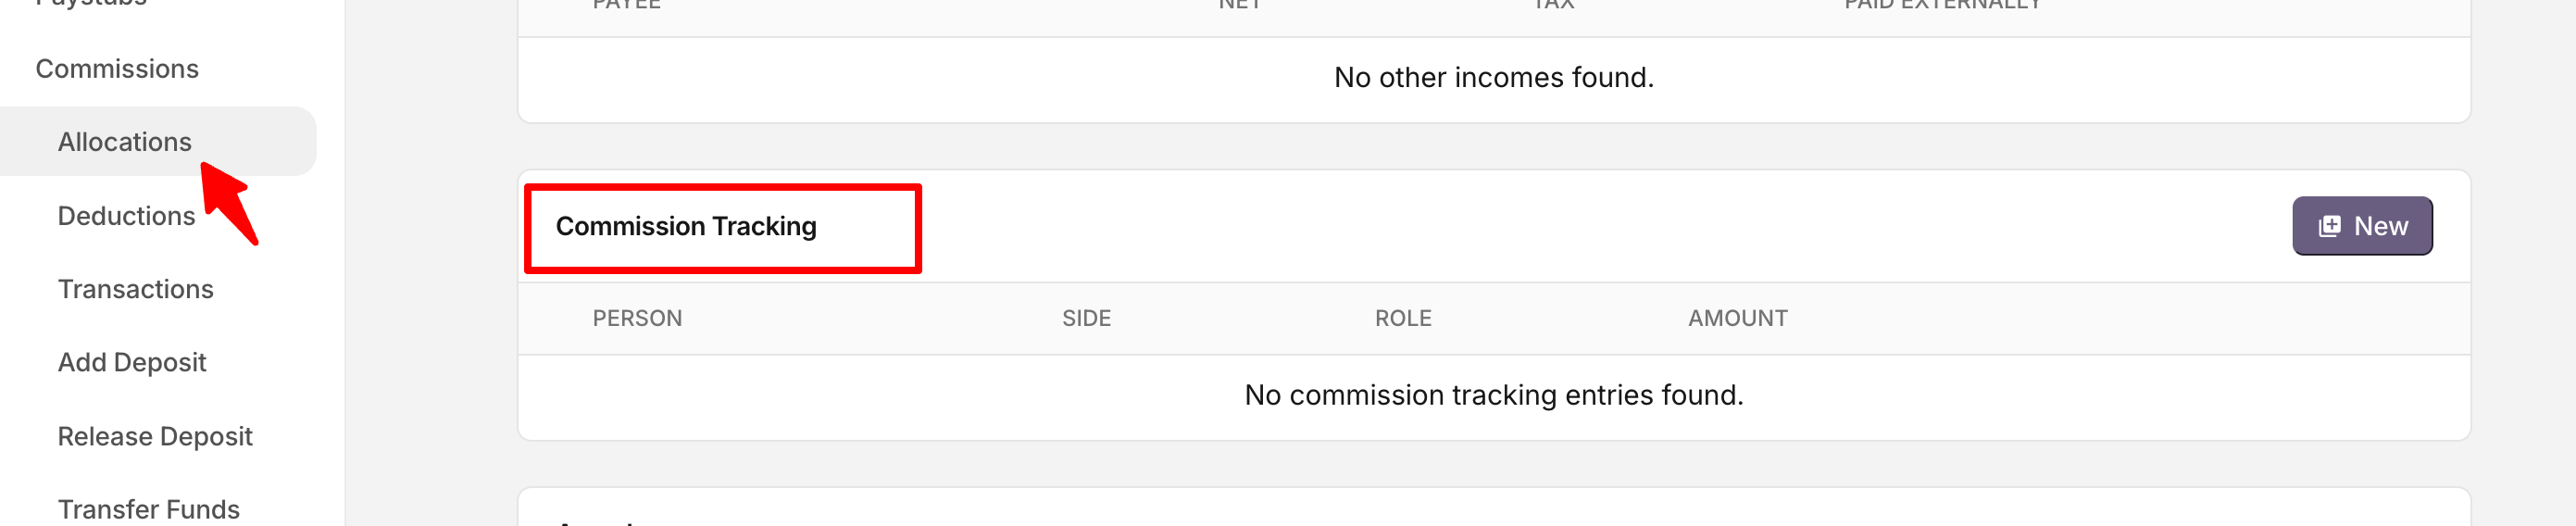The width and height of the screenshot is (2576, 526).
Task: Click the TAX column header
Action: pyautogui.click(x=1553, y=5)
